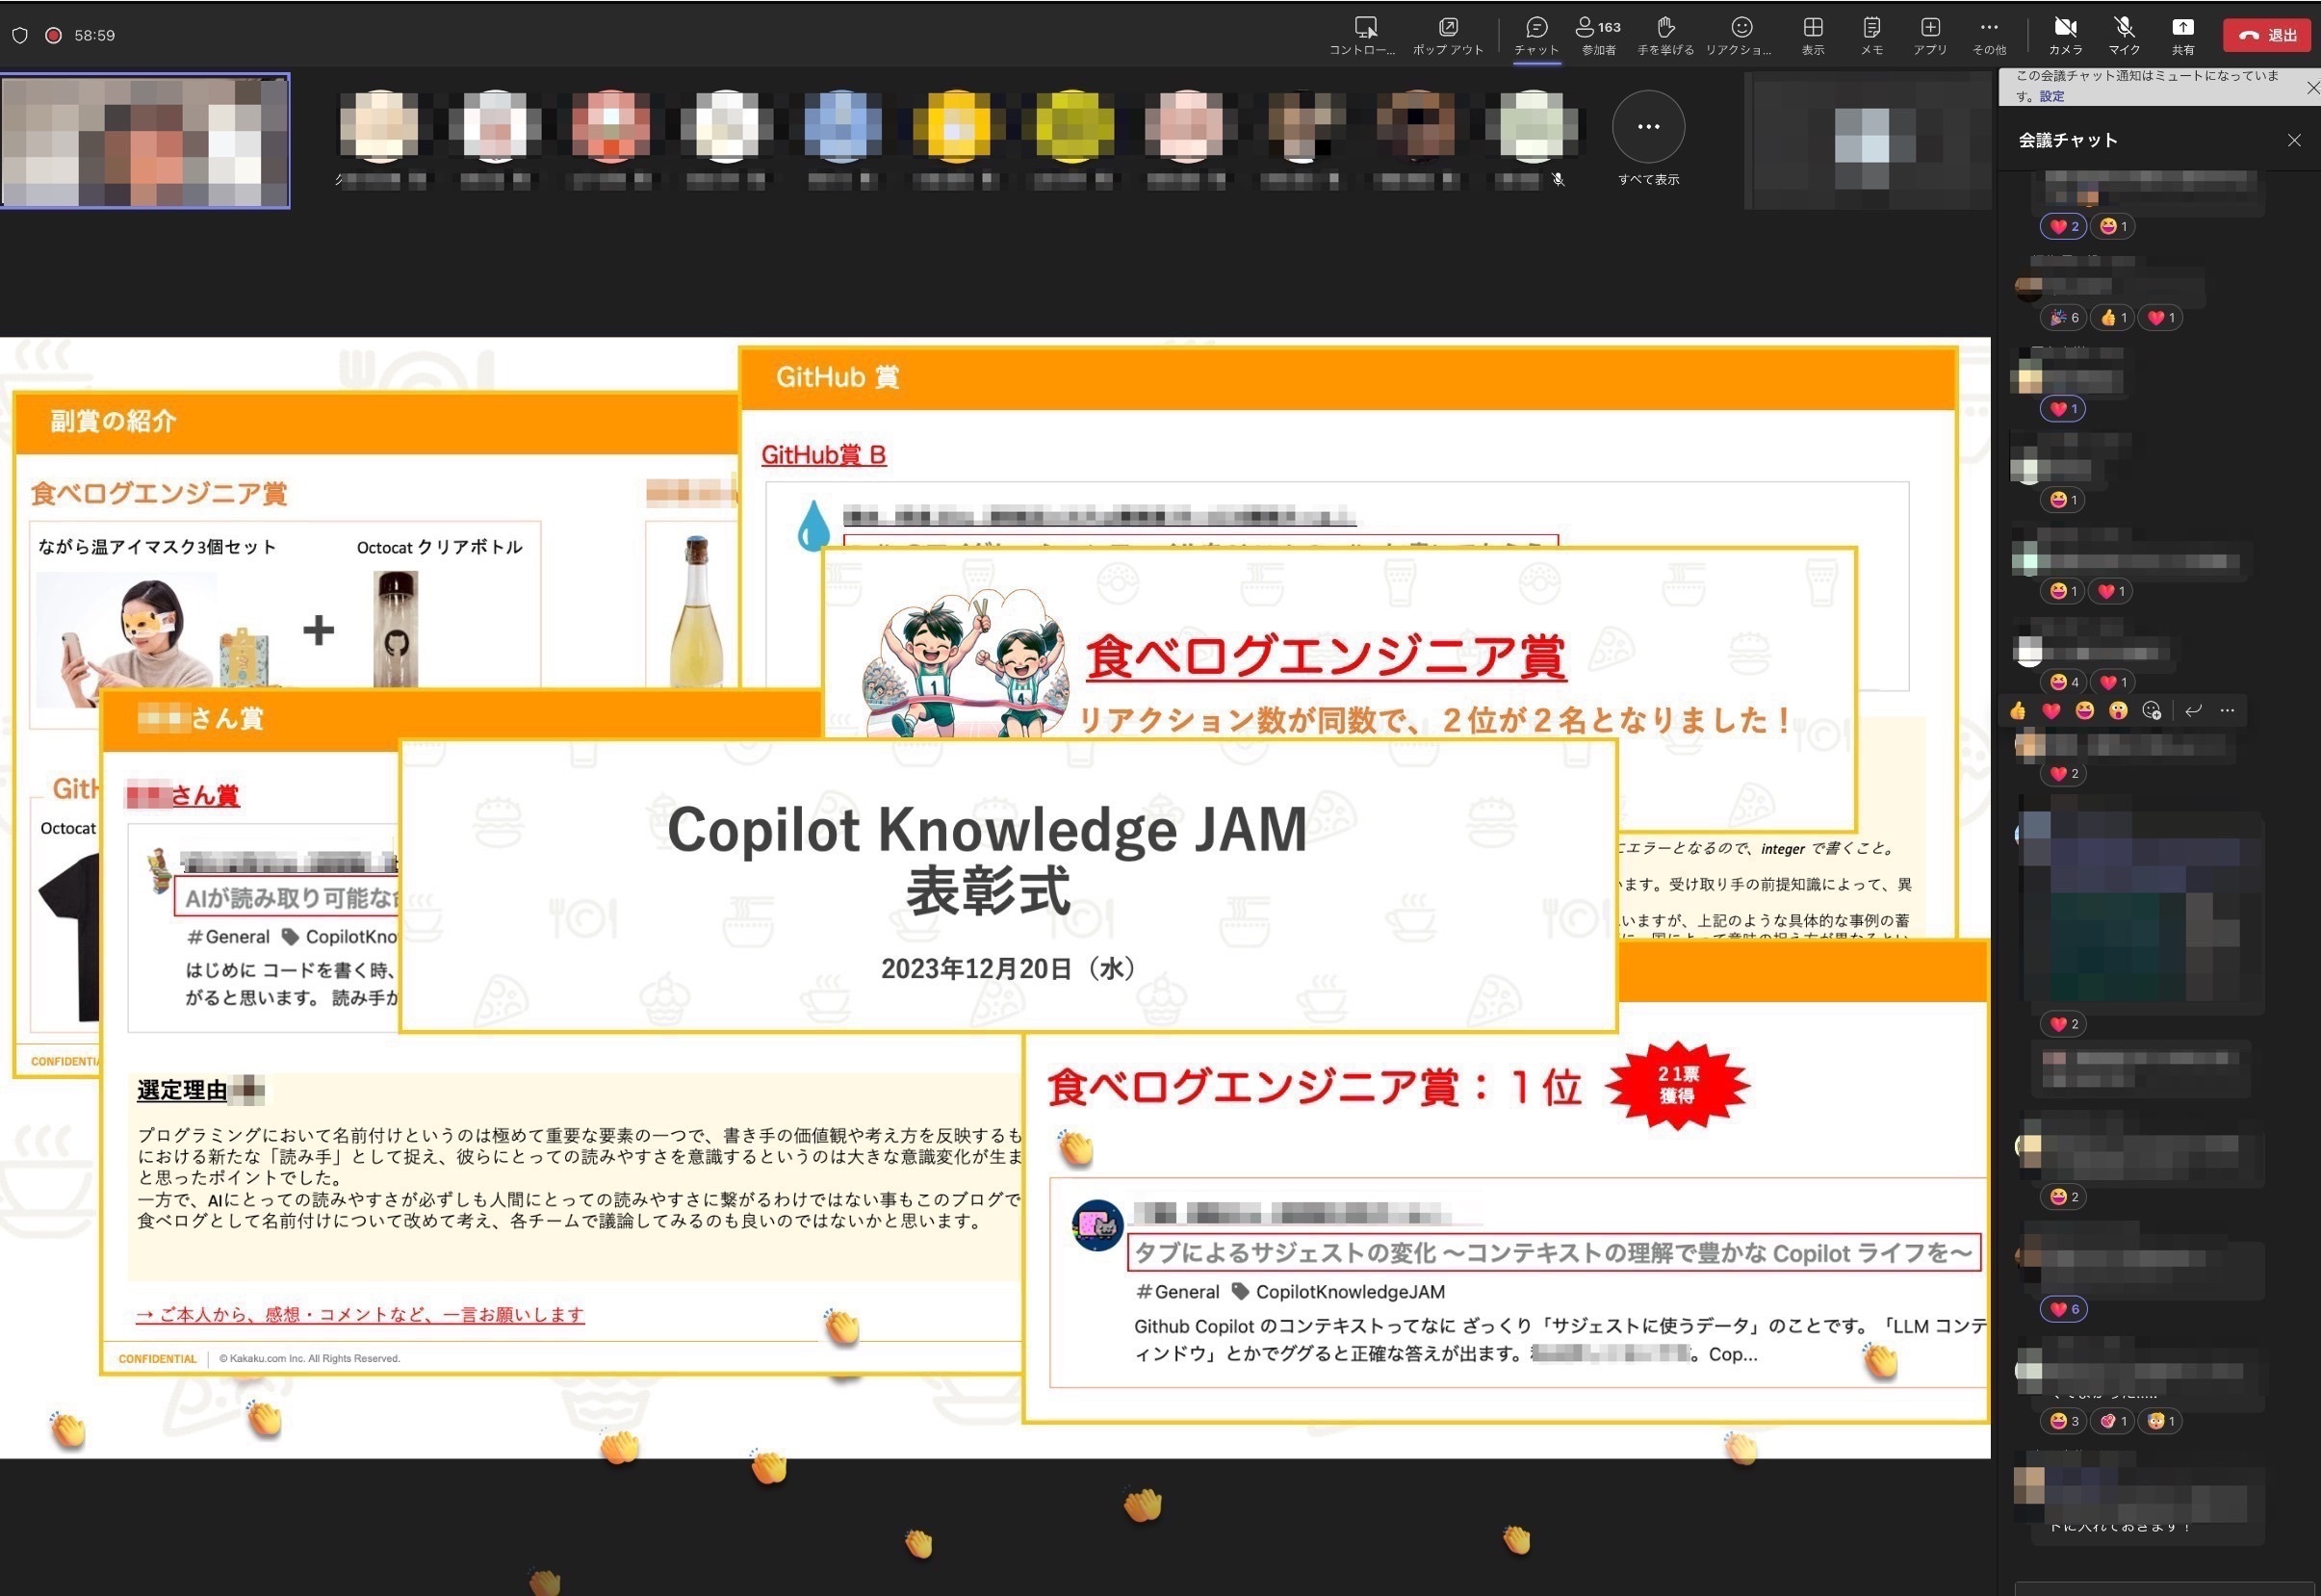Click the shield privacy icon at top left
Viewport: 2321px width, 1596px height.
20,35
